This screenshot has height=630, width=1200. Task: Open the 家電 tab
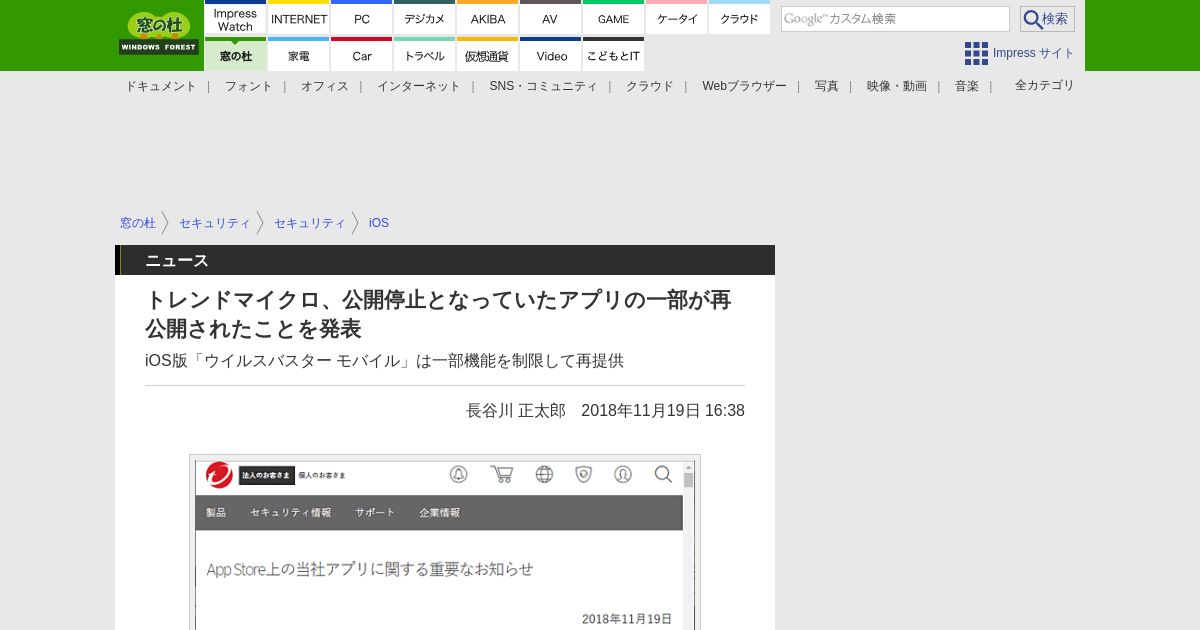click(x=299, y=56)
